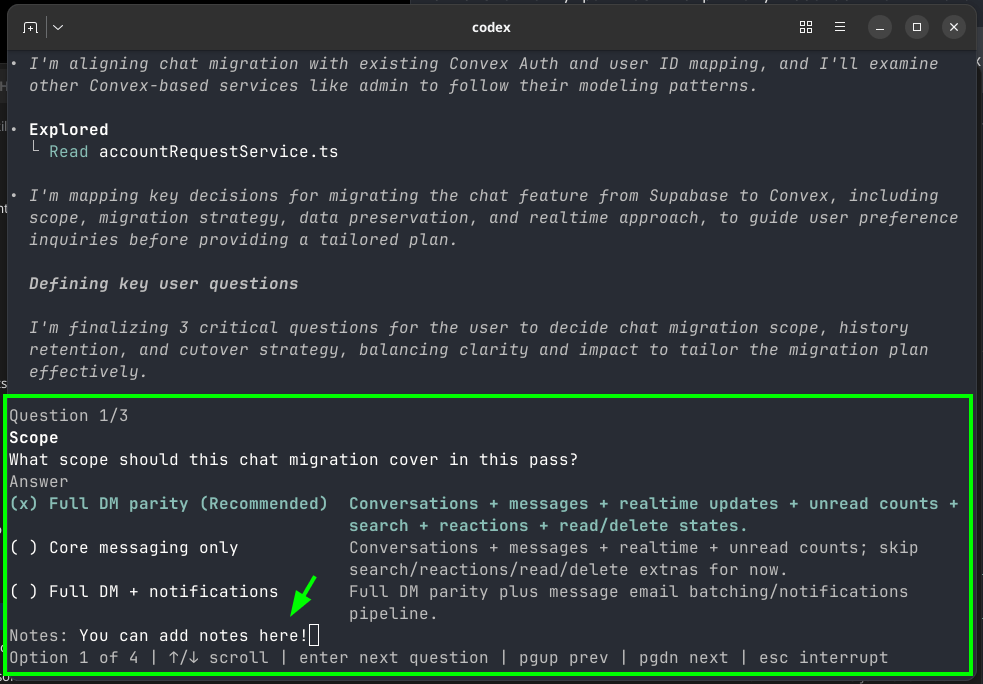Click the accountRequestService.ts file name

pyautogui.click(x=218, y=152)
